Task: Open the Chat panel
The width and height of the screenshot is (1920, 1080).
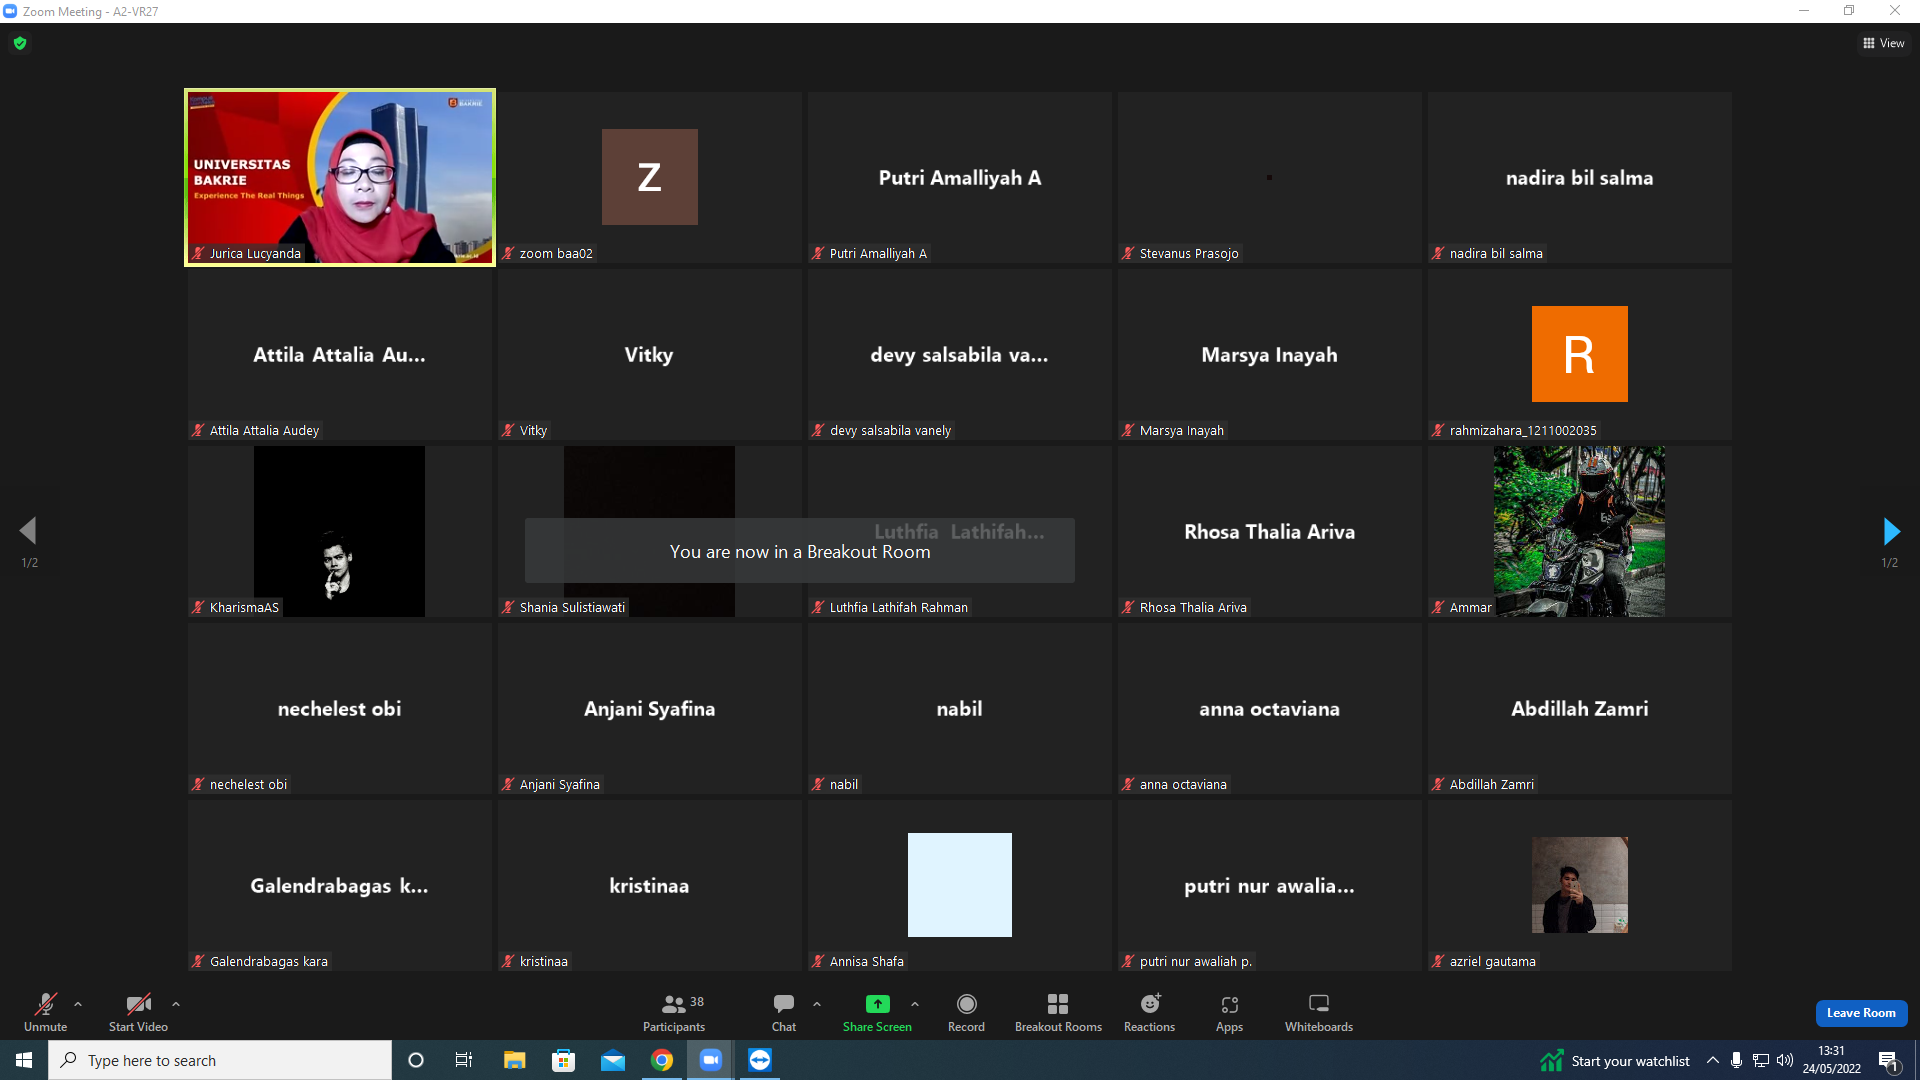Action: pyautogui.click(x=784, y=1012)
